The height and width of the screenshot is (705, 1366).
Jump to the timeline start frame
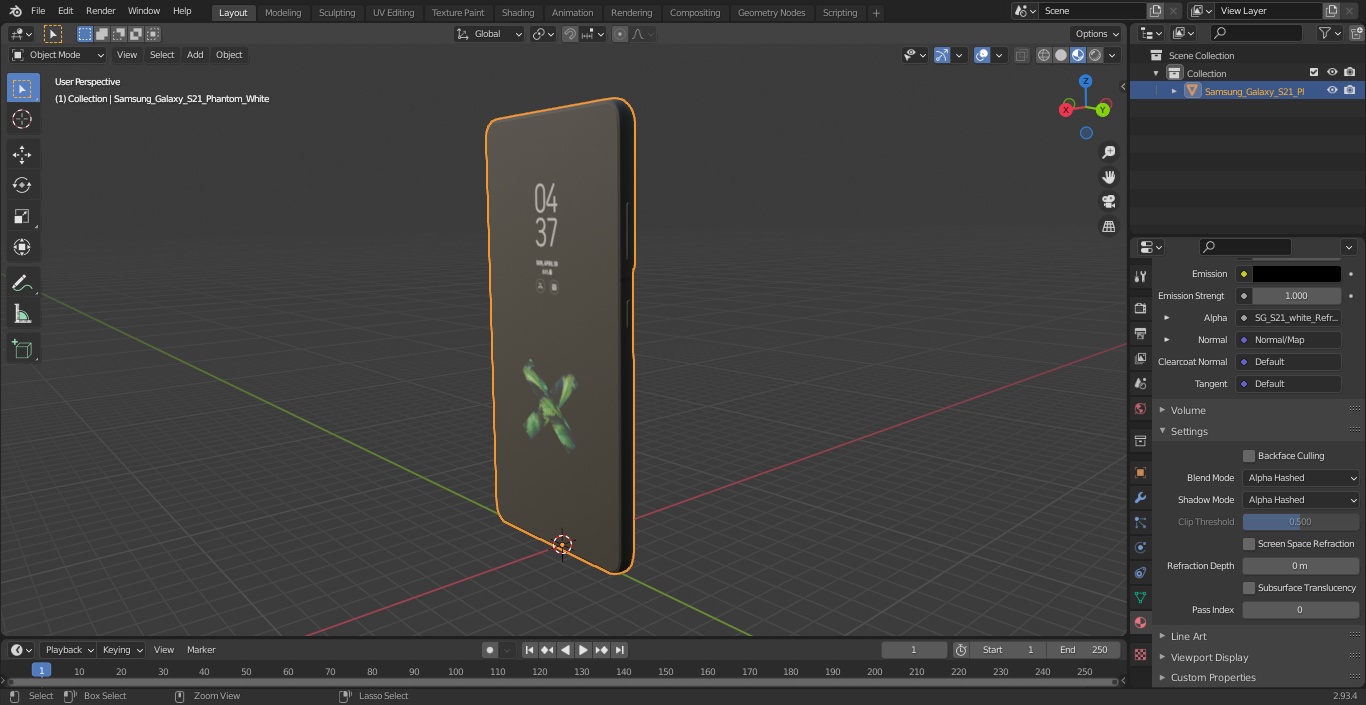click(529, 650)
